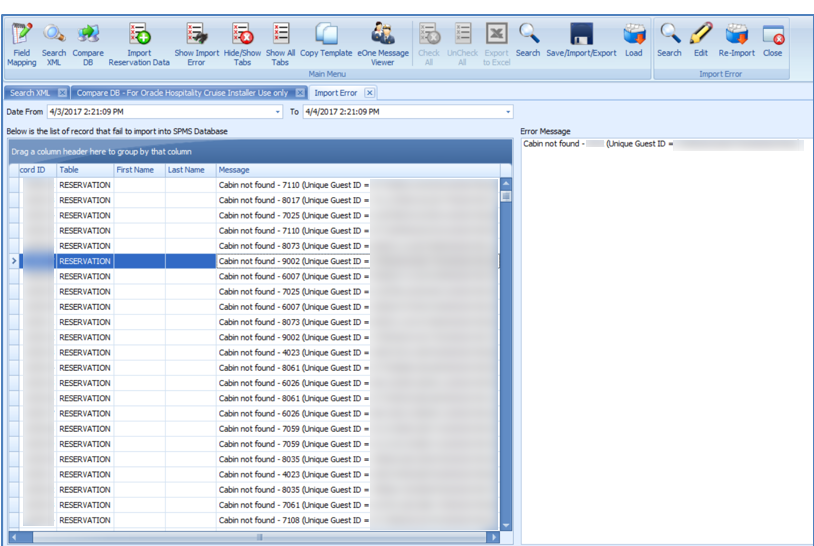The image size is (814, 546).
Task: Select the Import Error tab
Action: click(x=335, y=93)
